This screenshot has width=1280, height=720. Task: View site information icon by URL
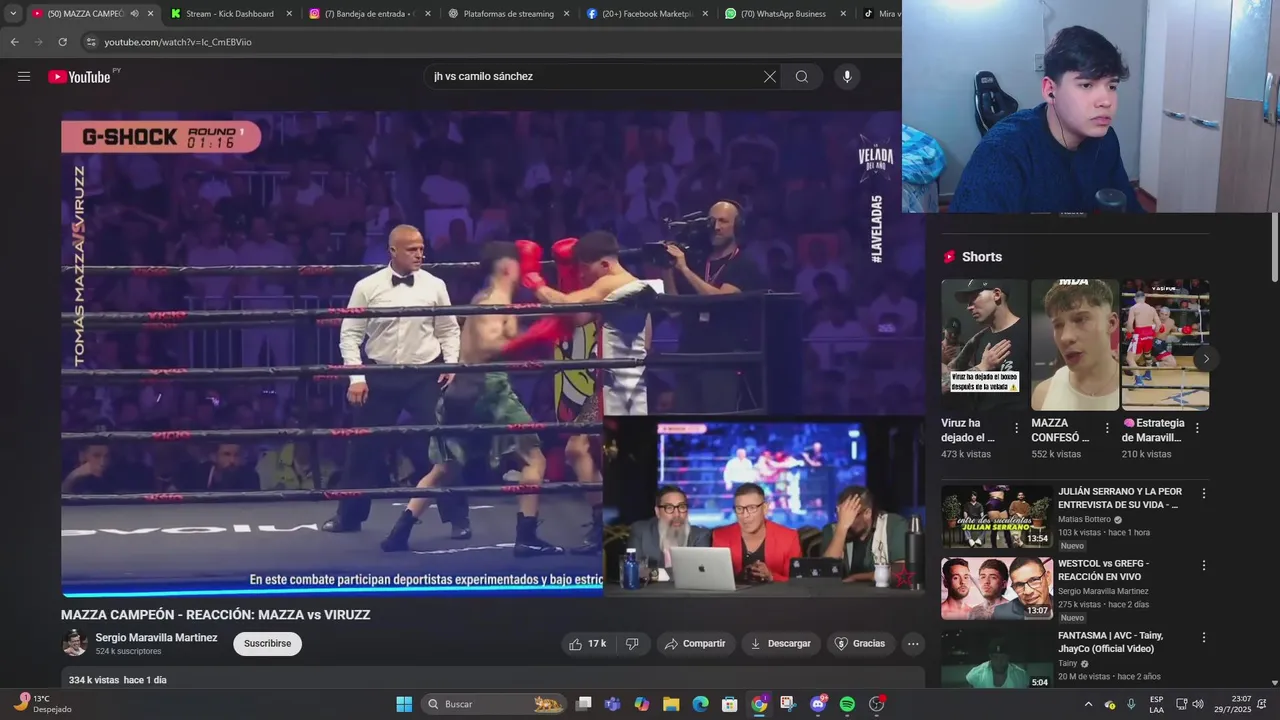91,42
